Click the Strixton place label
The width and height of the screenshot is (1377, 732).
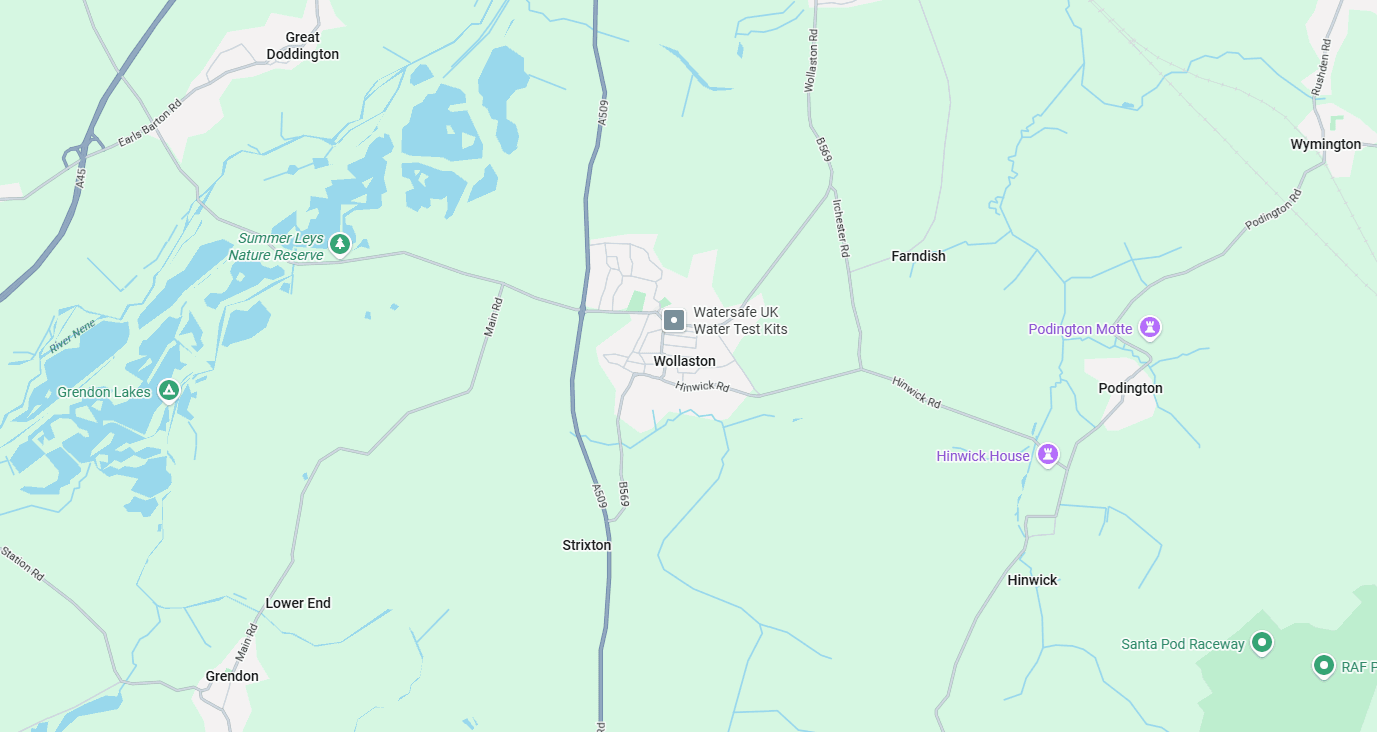(587, 545)
